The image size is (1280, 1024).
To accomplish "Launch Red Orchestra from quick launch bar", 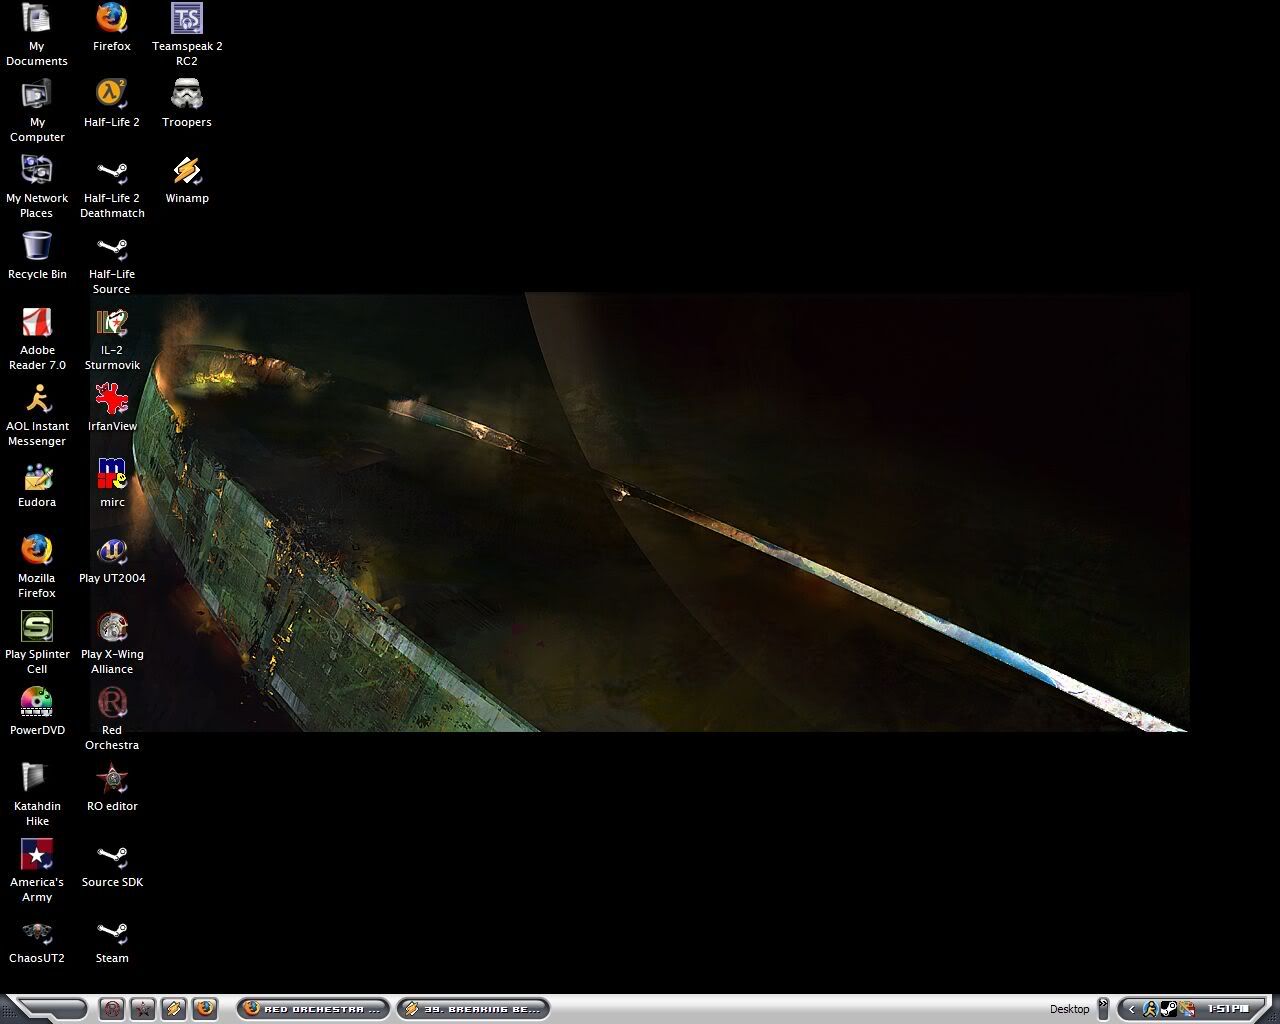I will tap(112, 1009).
